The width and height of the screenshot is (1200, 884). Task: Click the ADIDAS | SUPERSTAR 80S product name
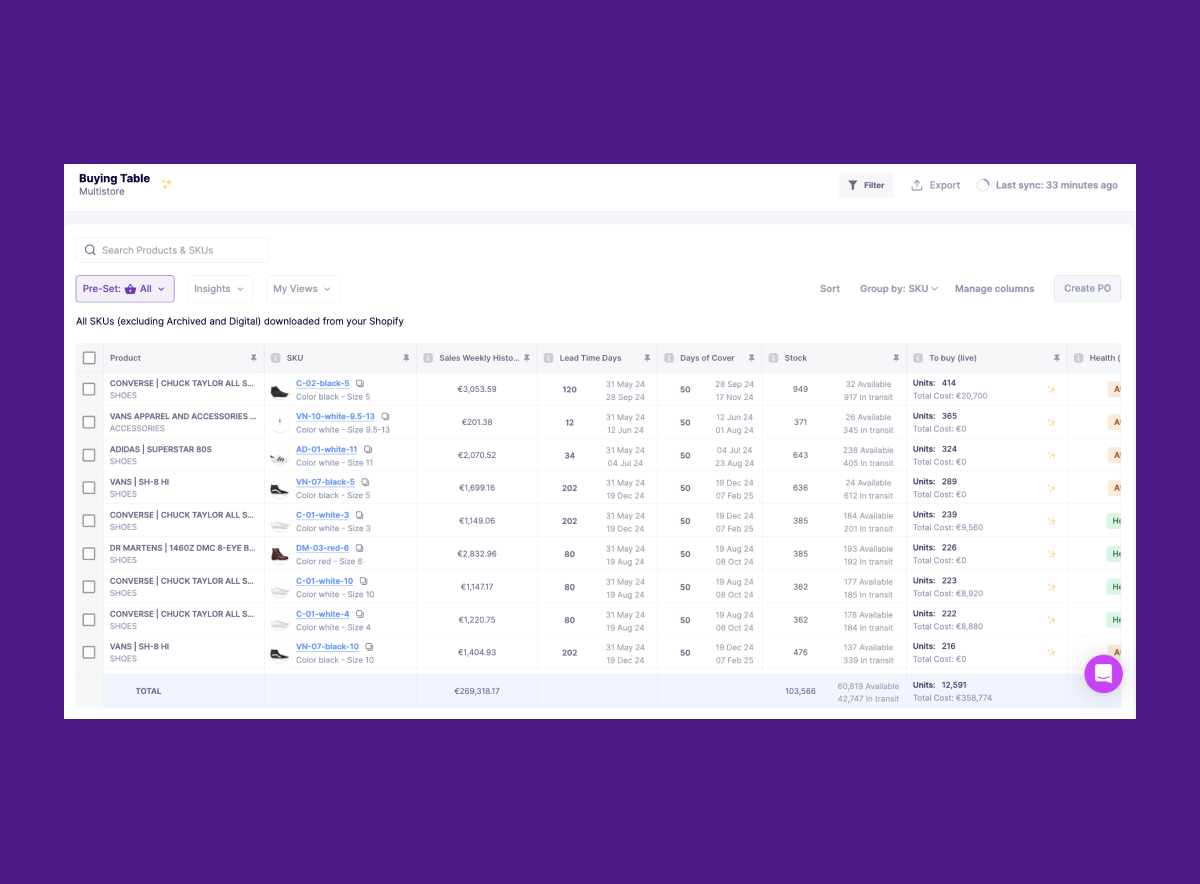coord(161,449)
